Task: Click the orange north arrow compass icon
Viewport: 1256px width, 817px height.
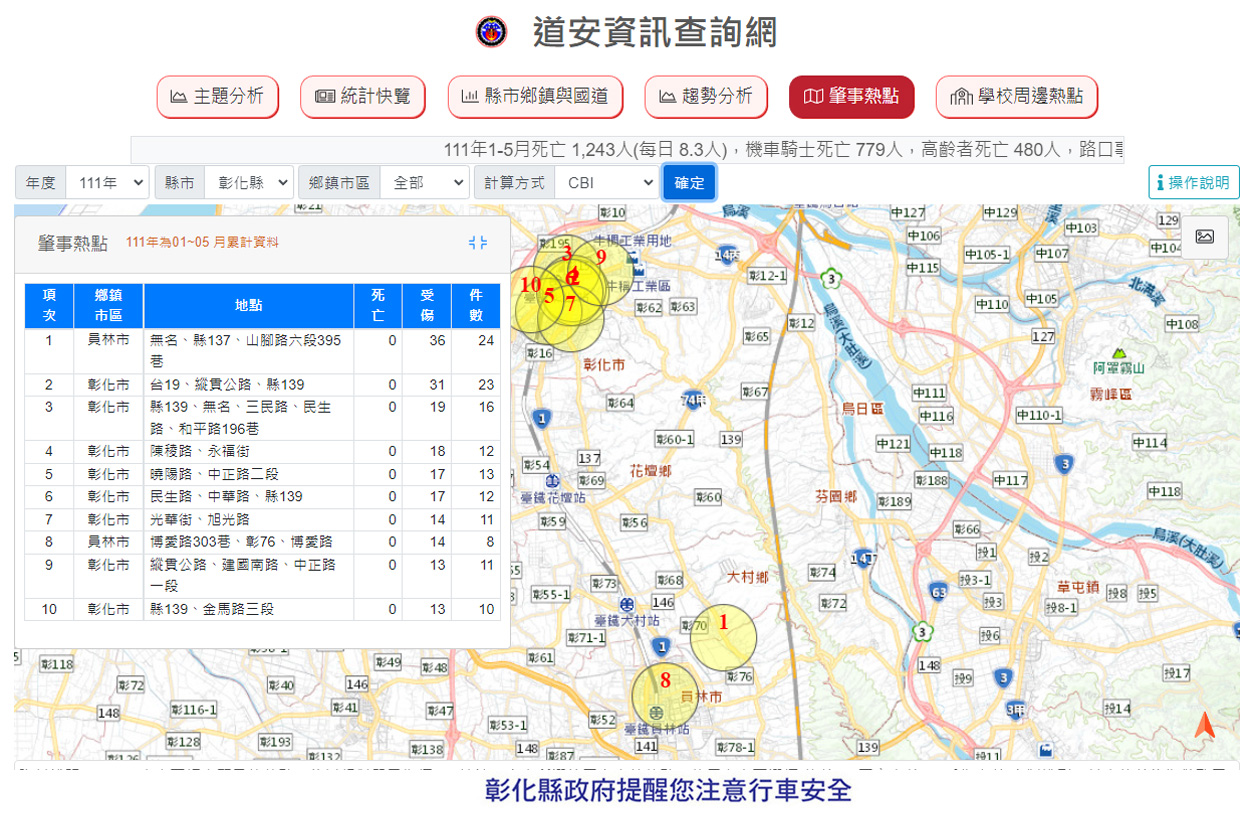Action: pyautogui.click(x=1204, y=725)
